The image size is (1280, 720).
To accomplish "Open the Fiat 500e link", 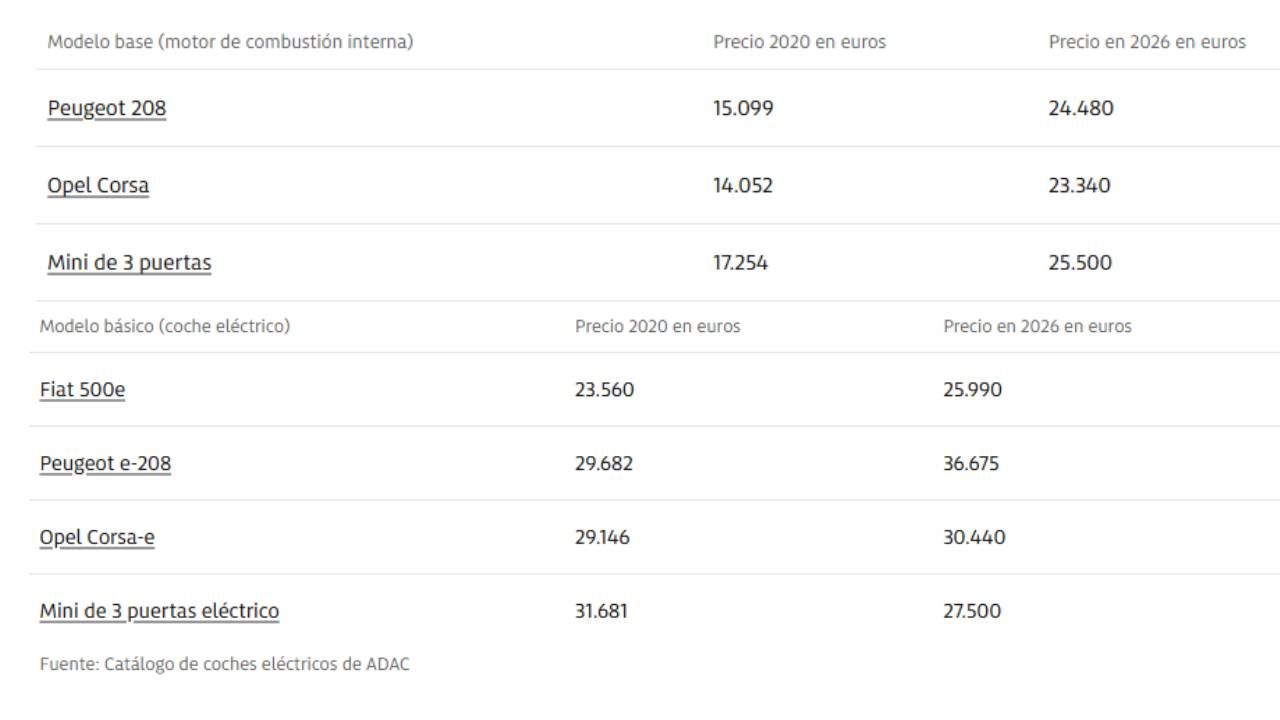I will point(82,389).
